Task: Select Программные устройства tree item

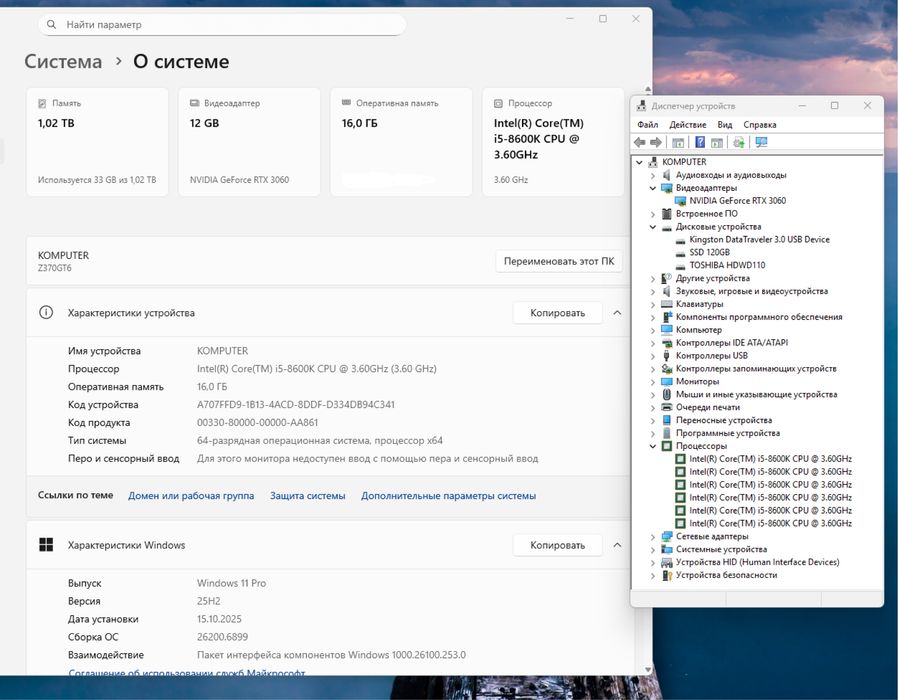Action: tap(728, 433)
